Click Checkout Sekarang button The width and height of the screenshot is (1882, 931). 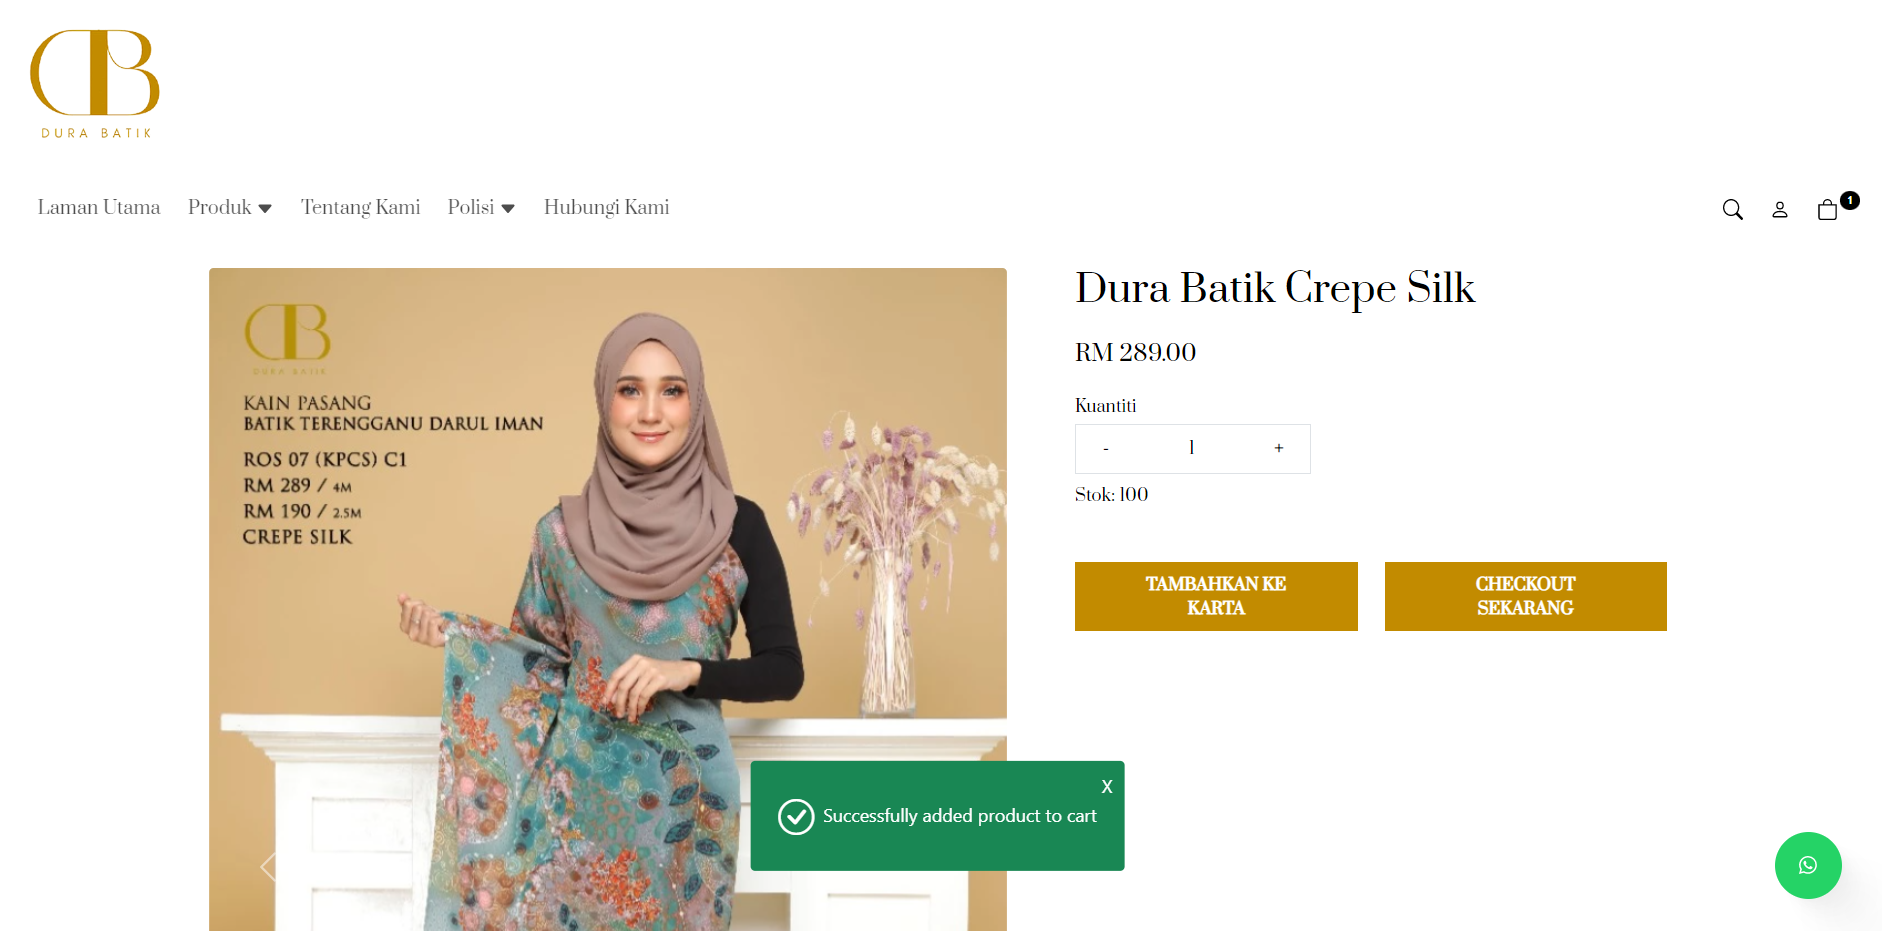point(1526,596)
